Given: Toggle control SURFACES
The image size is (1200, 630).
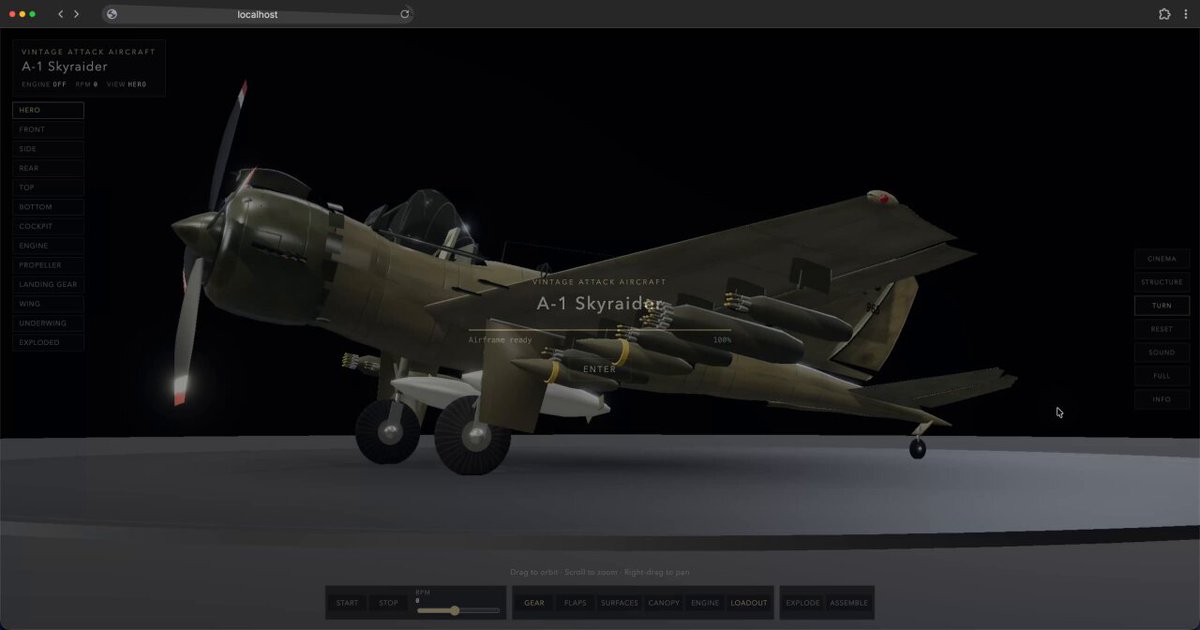Looking at the screenshot, I should [x=619, y=603].
